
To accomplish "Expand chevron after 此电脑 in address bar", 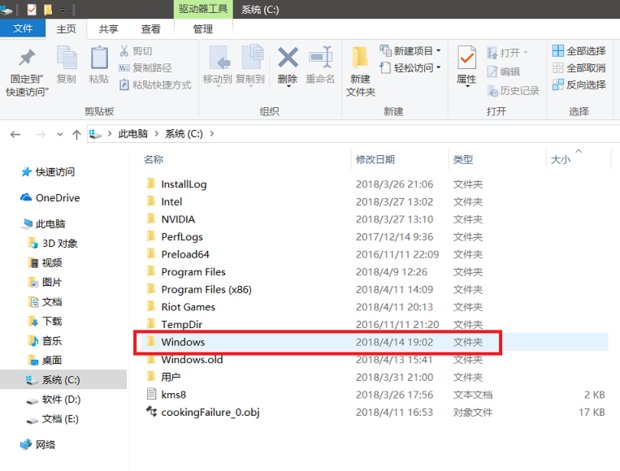I will coord(157,134).
